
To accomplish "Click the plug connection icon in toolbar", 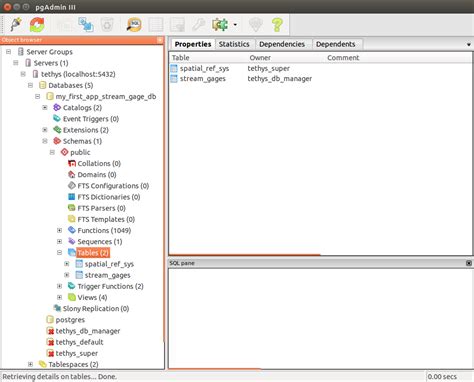I will point(16,24).
